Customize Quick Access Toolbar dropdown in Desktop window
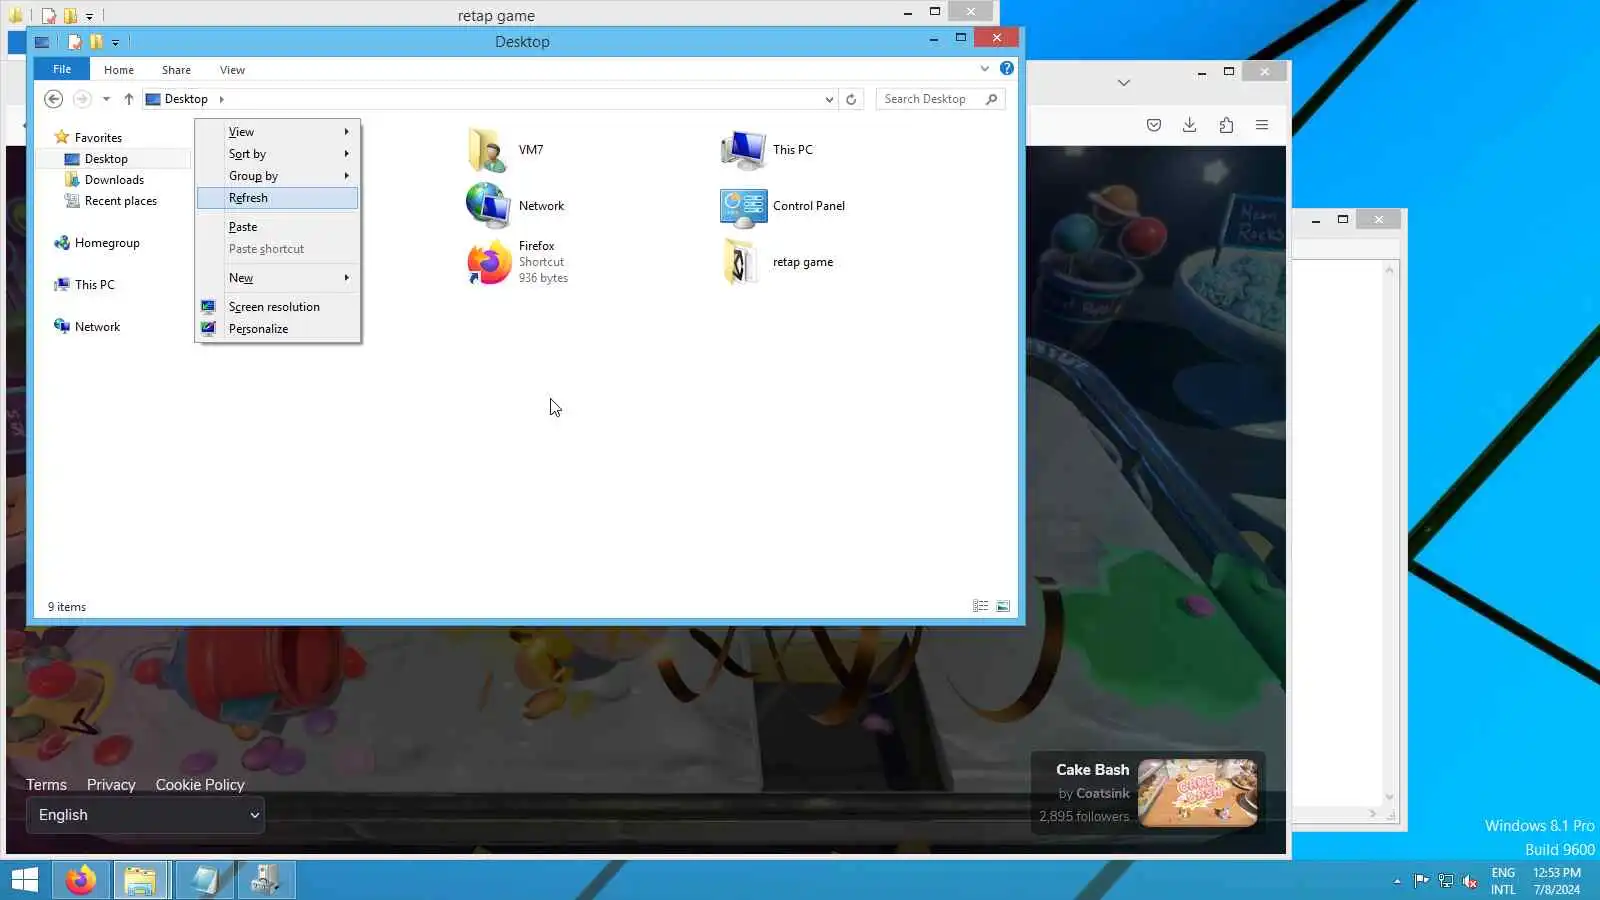 (x=115, y=42)
